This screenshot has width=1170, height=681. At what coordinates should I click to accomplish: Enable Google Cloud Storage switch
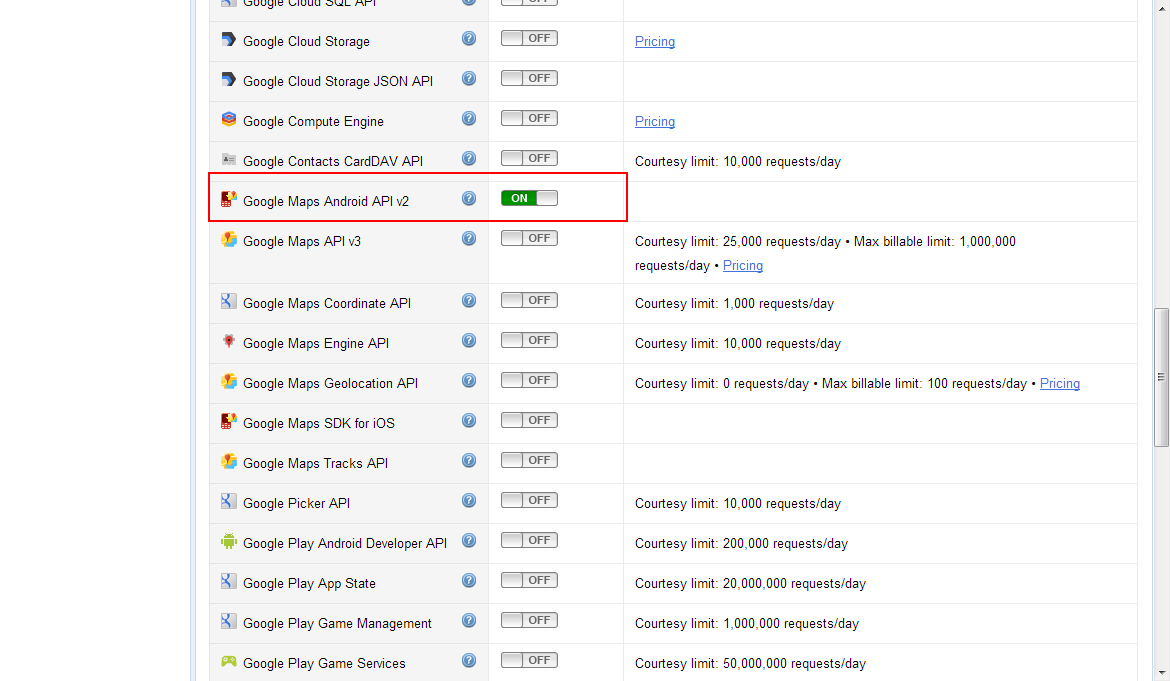[x=529, y=38]
